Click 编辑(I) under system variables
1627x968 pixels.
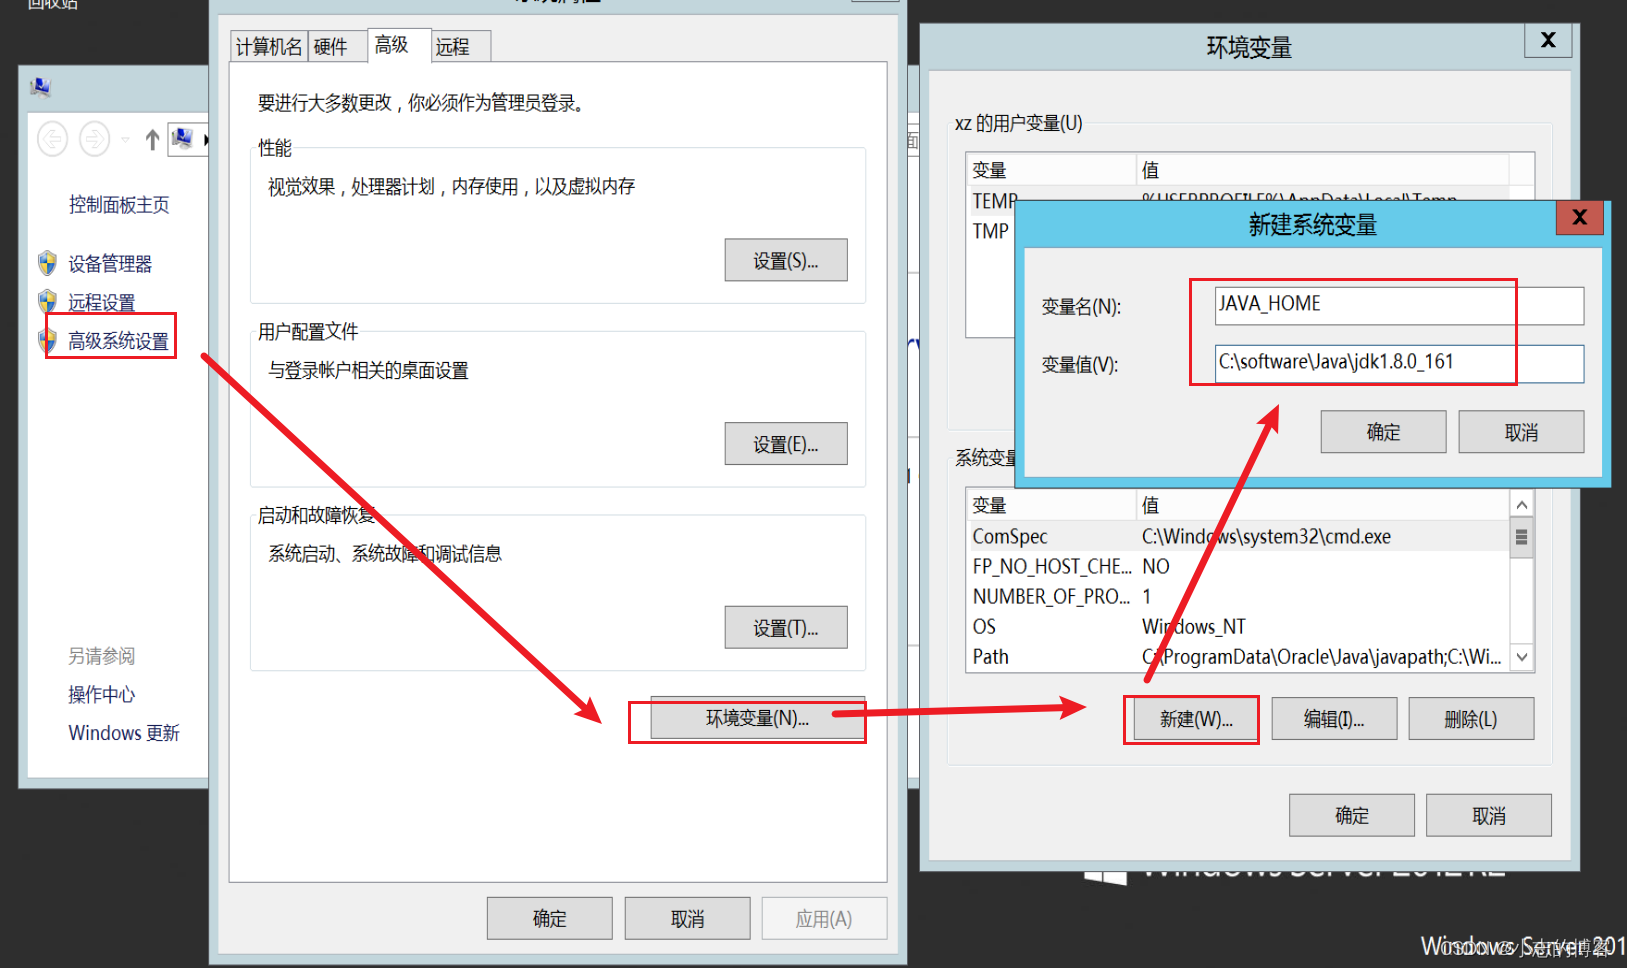[x=1334, y=719]
